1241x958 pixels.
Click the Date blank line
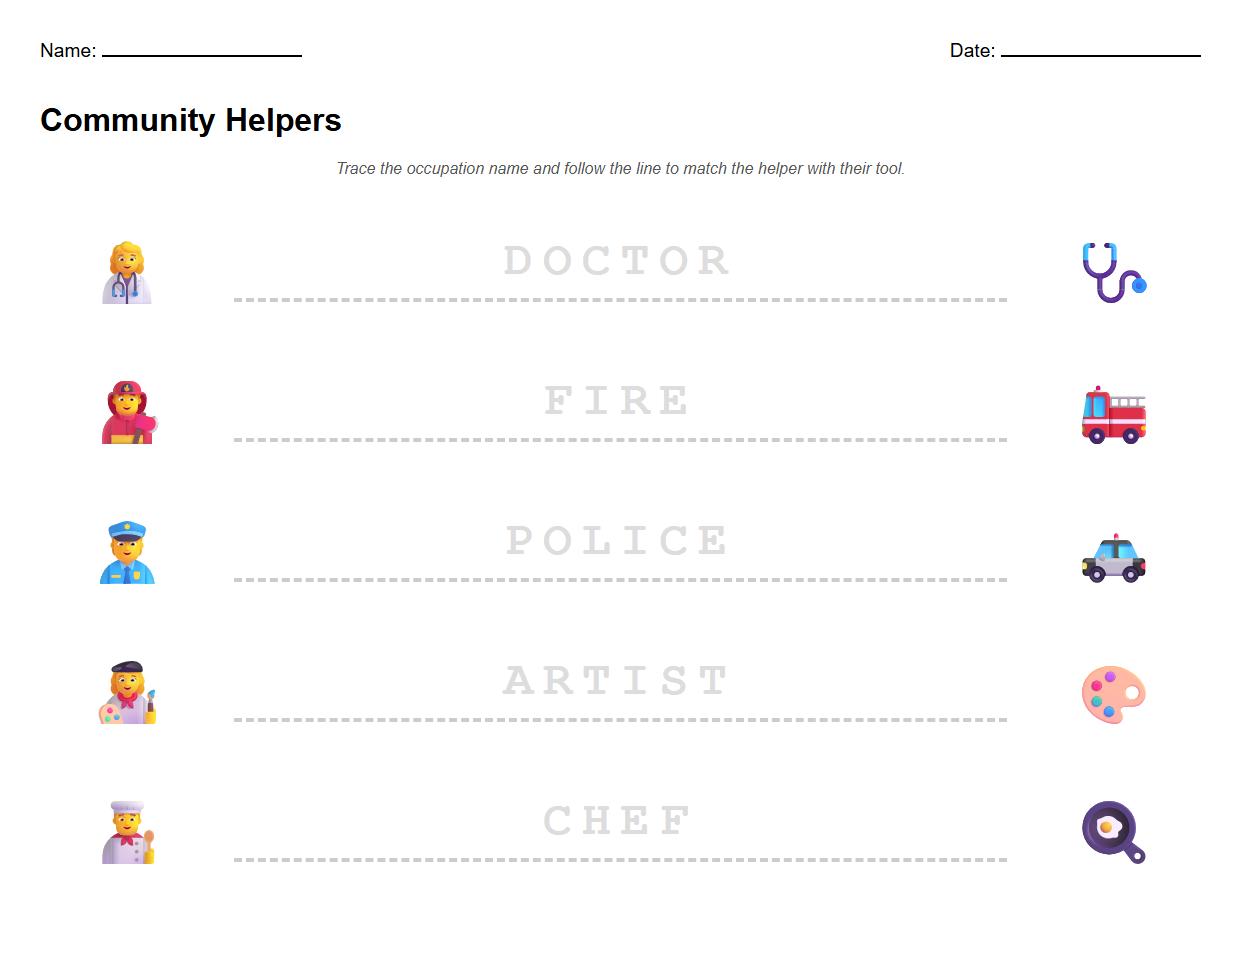pyautogui.click(x=1100, y=53)
